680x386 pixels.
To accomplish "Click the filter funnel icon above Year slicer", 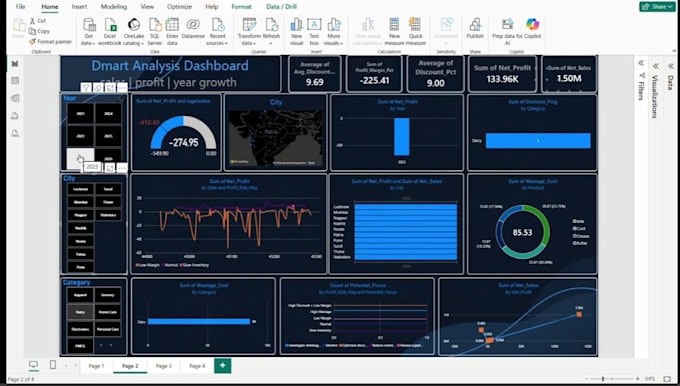I will (86, 88).
